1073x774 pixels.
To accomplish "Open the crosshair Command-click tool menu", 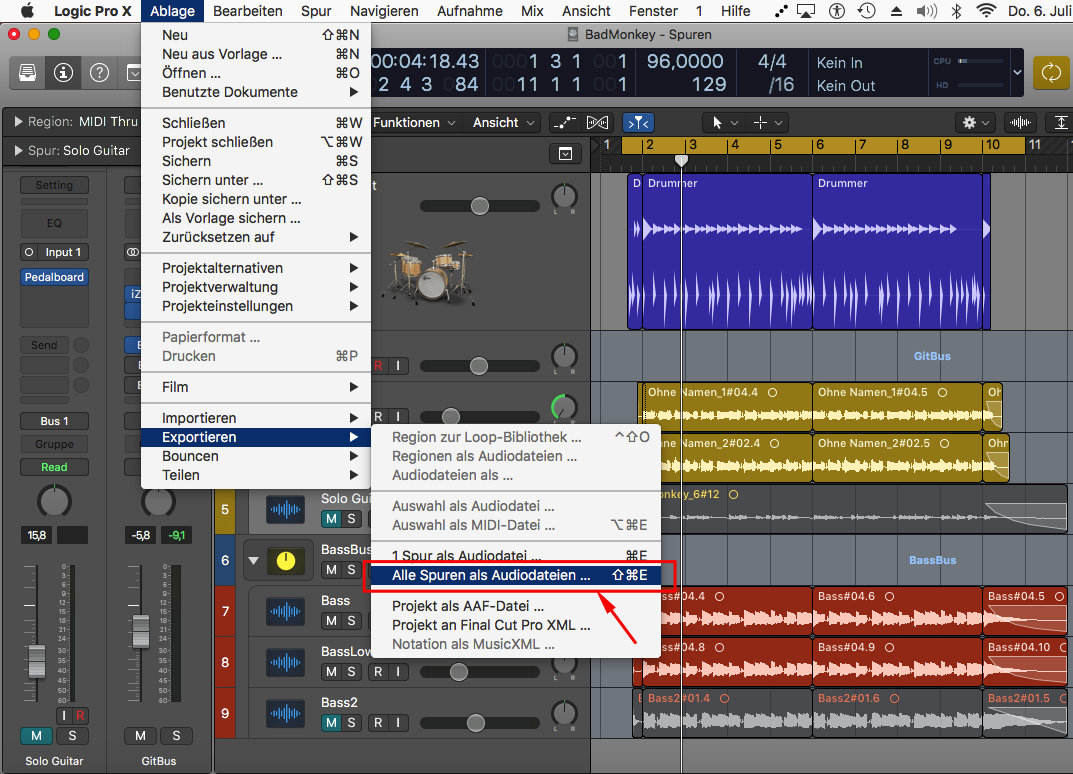I will [767, 122].
